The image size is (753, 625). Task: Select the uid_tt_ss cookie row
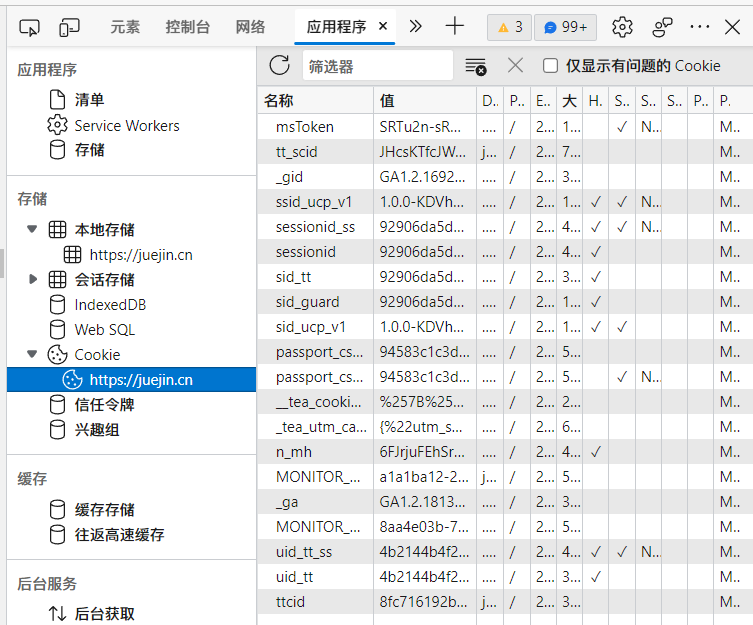click(x=505, y=551)
